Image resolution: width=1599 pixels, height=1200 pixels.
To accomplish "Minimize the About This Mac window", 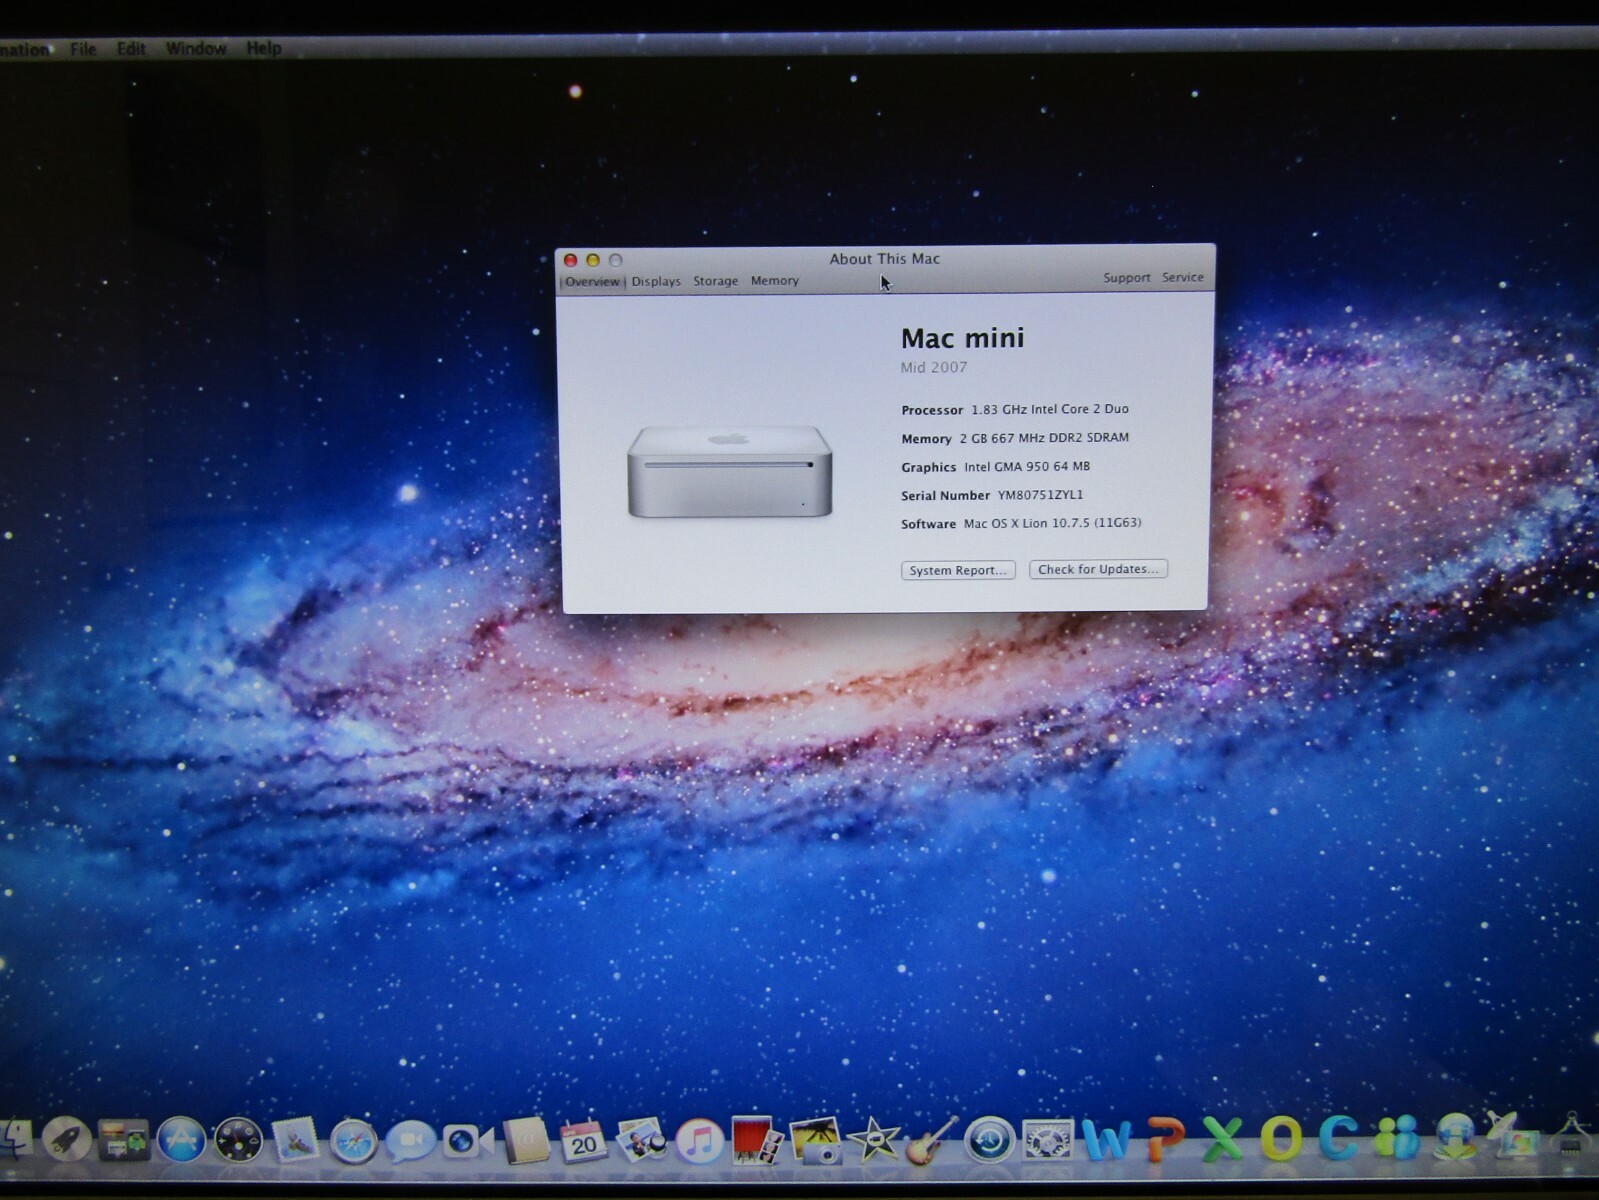I will pos(593,260).
